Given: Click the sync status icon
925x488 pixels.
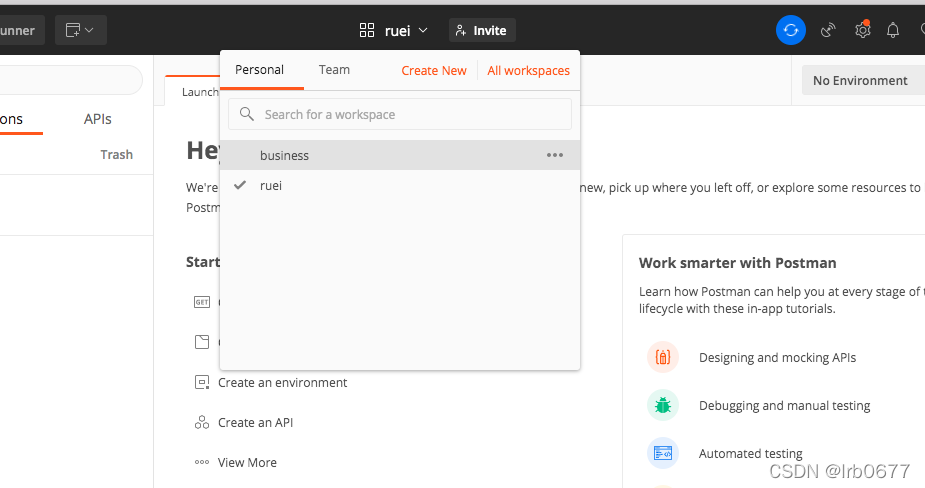Looking at the screenshot, I should (x=790, y=30).
